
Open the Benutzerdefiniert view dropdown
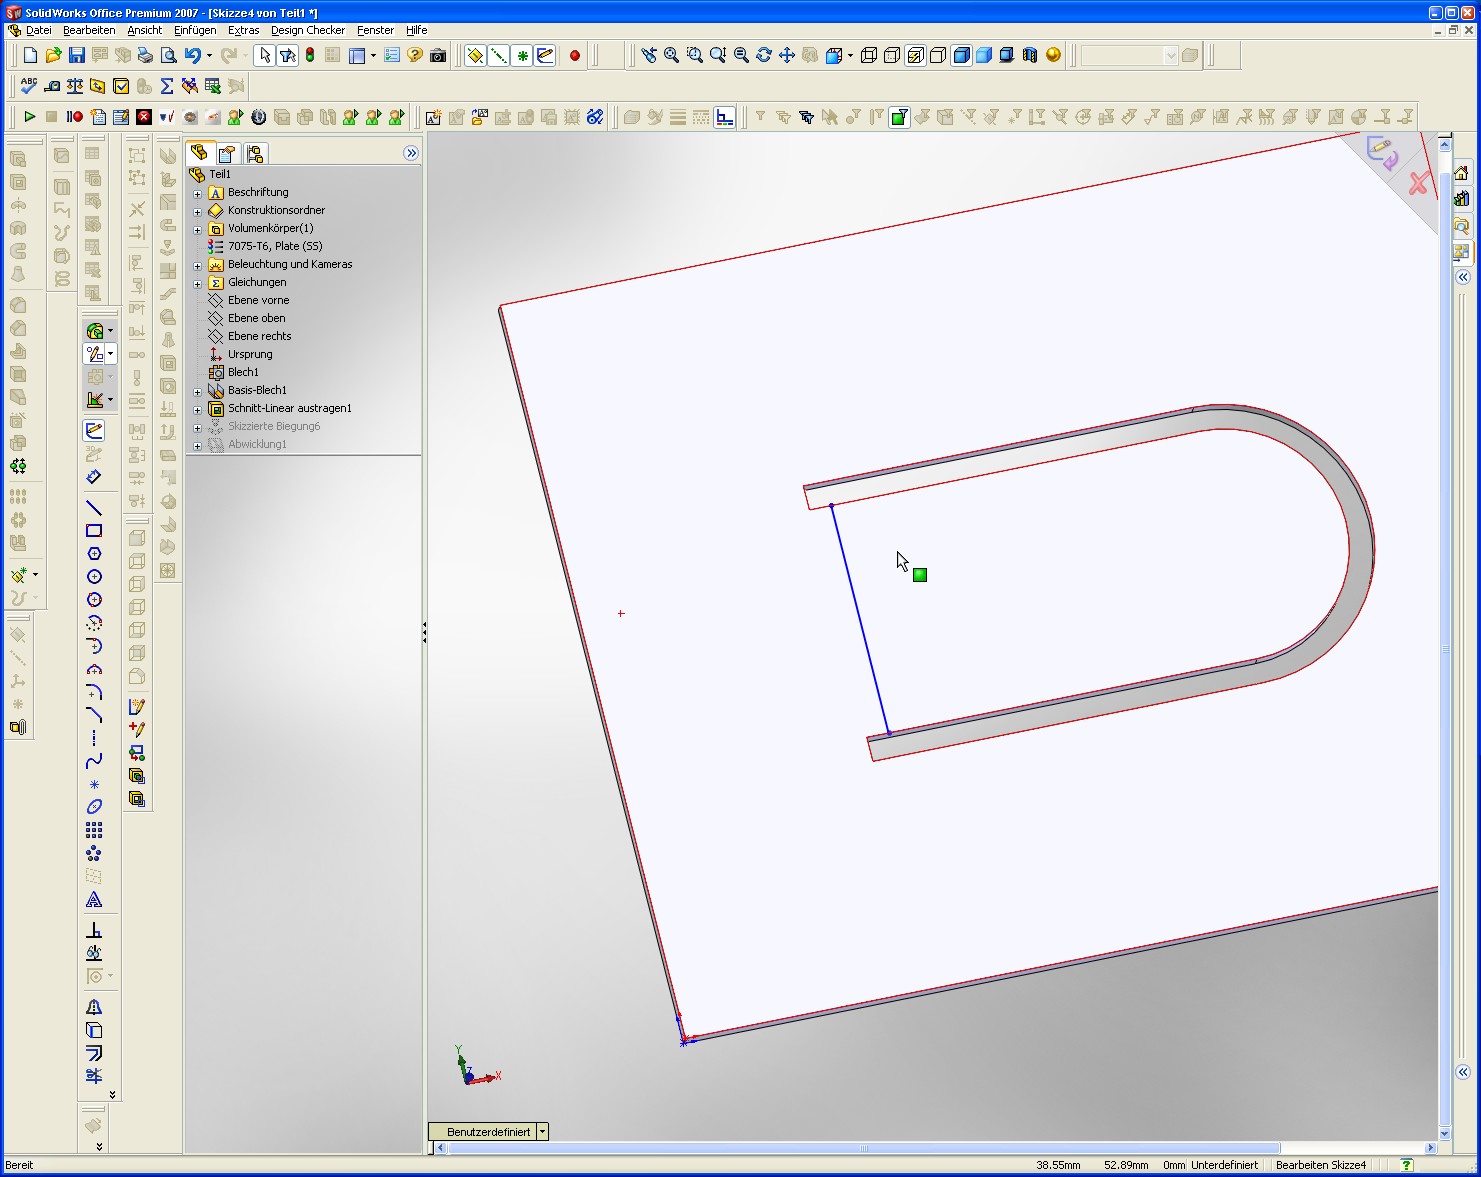(542, 1132)
